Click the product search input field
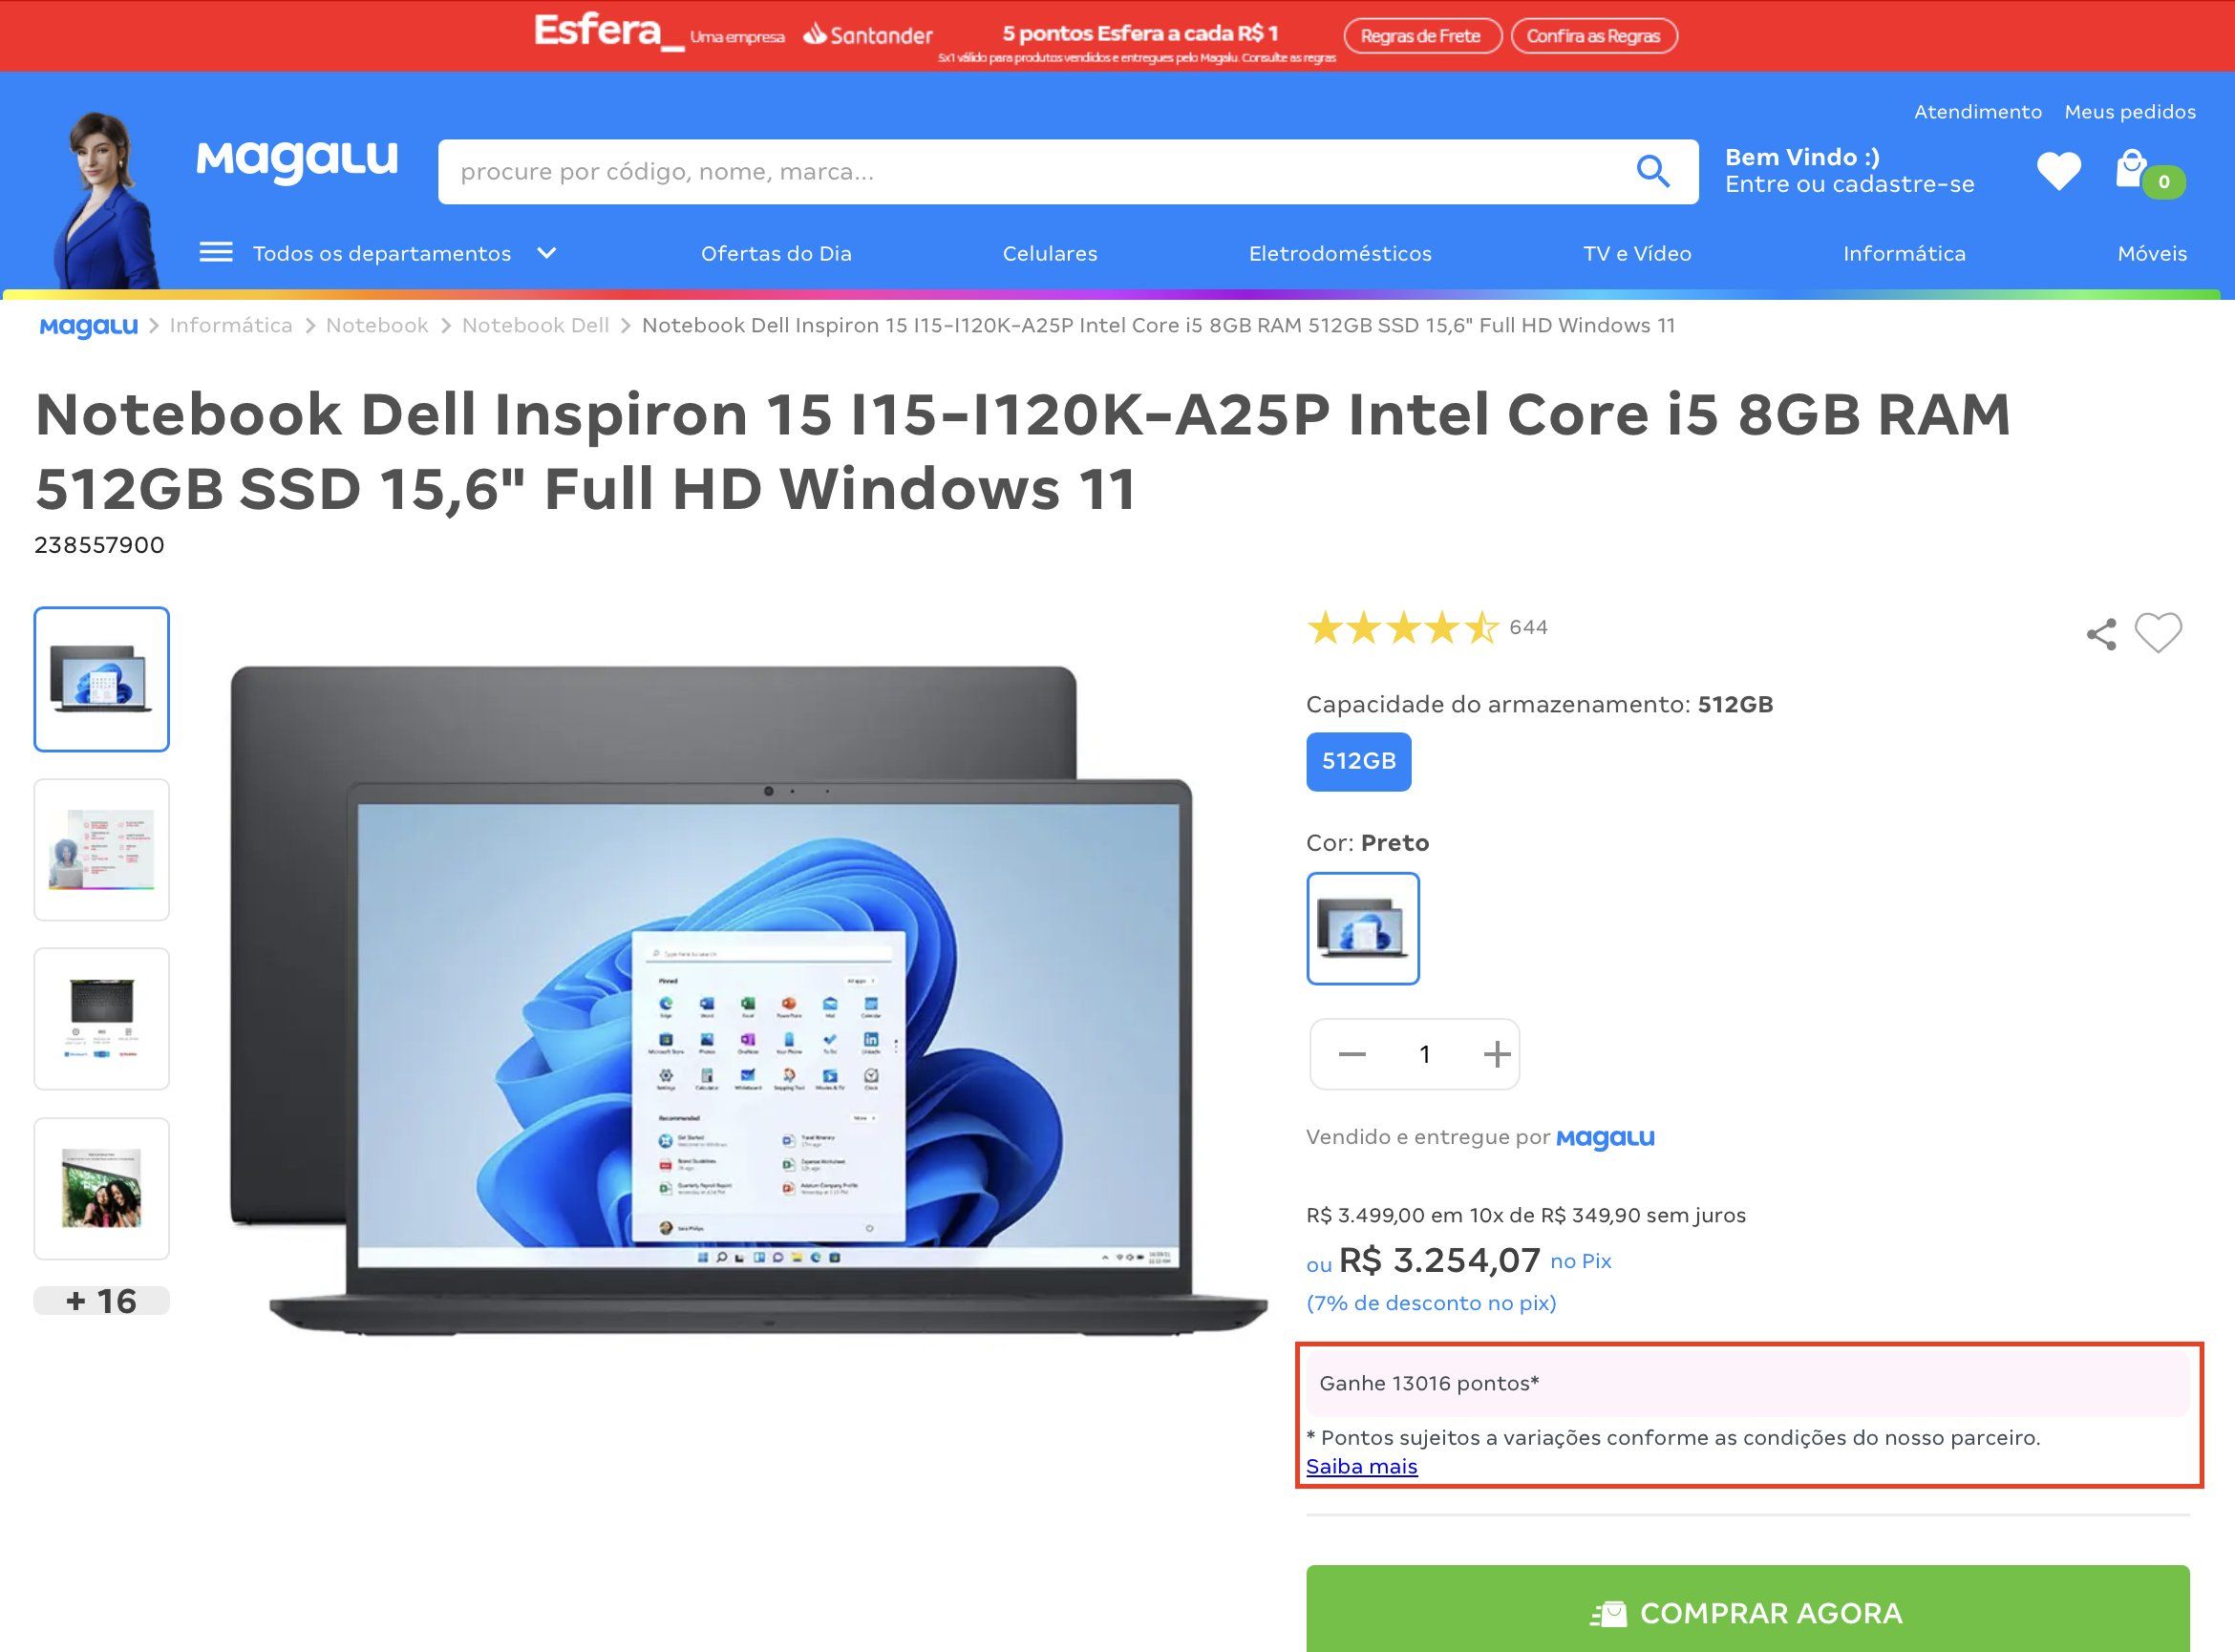The height and width of the screenshot is (1652, 2235). tap(1036, 172)
